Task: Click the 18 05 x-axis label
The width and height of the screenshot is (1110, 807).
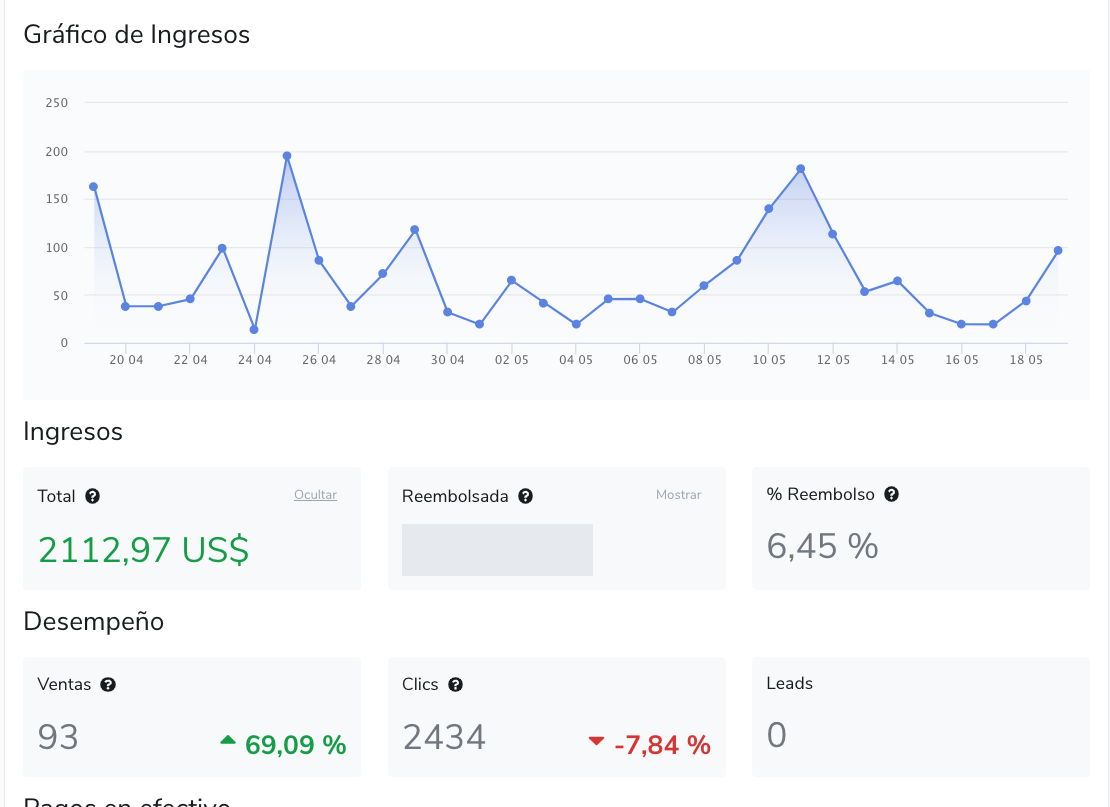Action: click(x=1026, y=360)
